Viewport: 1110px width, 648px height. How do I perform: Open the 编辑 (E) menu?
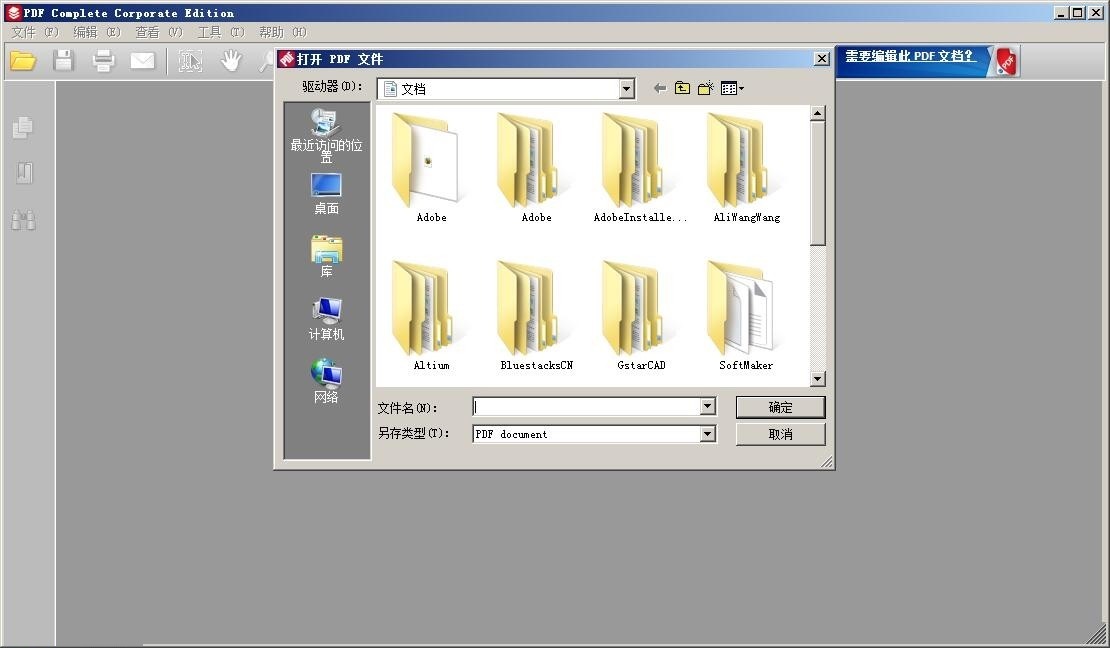(x=97, y=32)
